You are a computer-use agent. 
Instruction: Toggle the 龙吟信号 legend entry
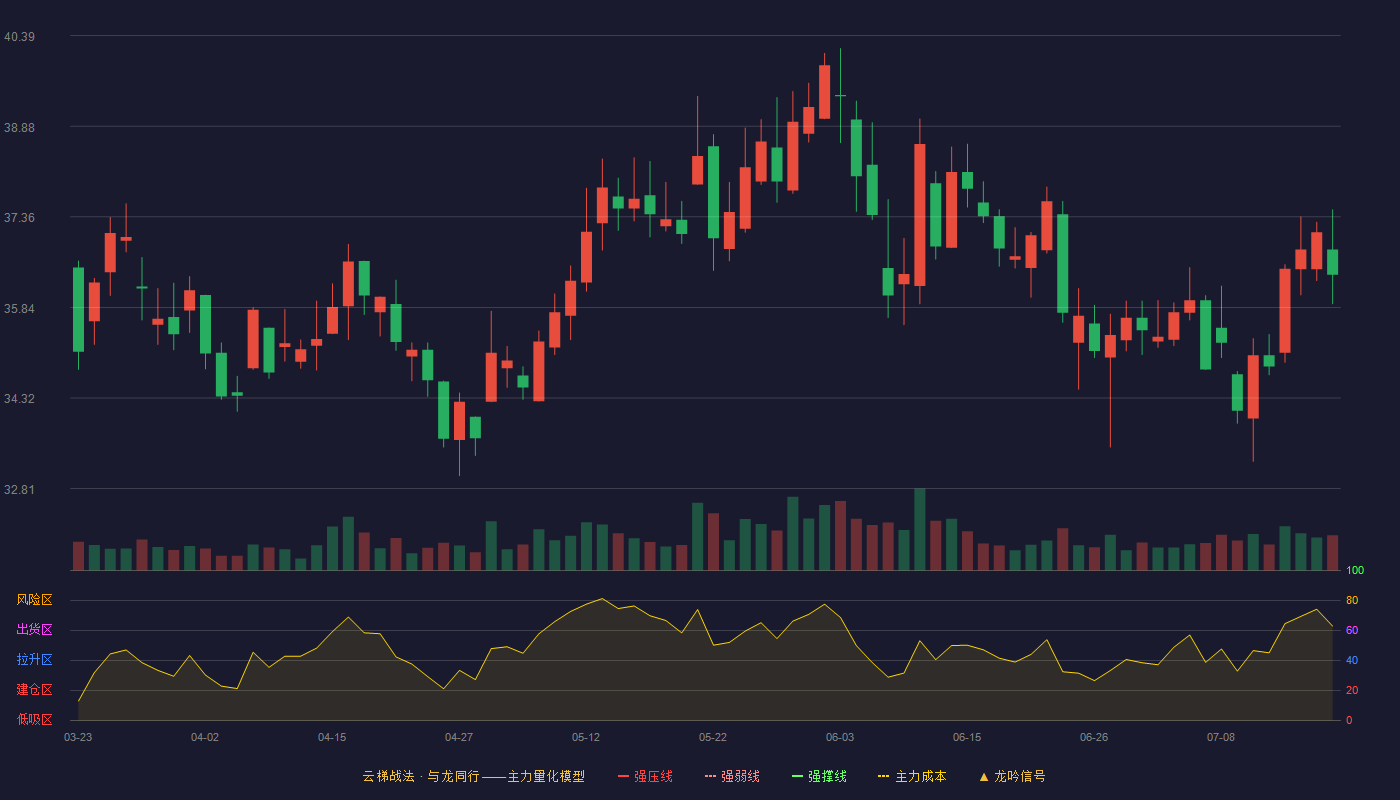click(x=1012, y=776)
